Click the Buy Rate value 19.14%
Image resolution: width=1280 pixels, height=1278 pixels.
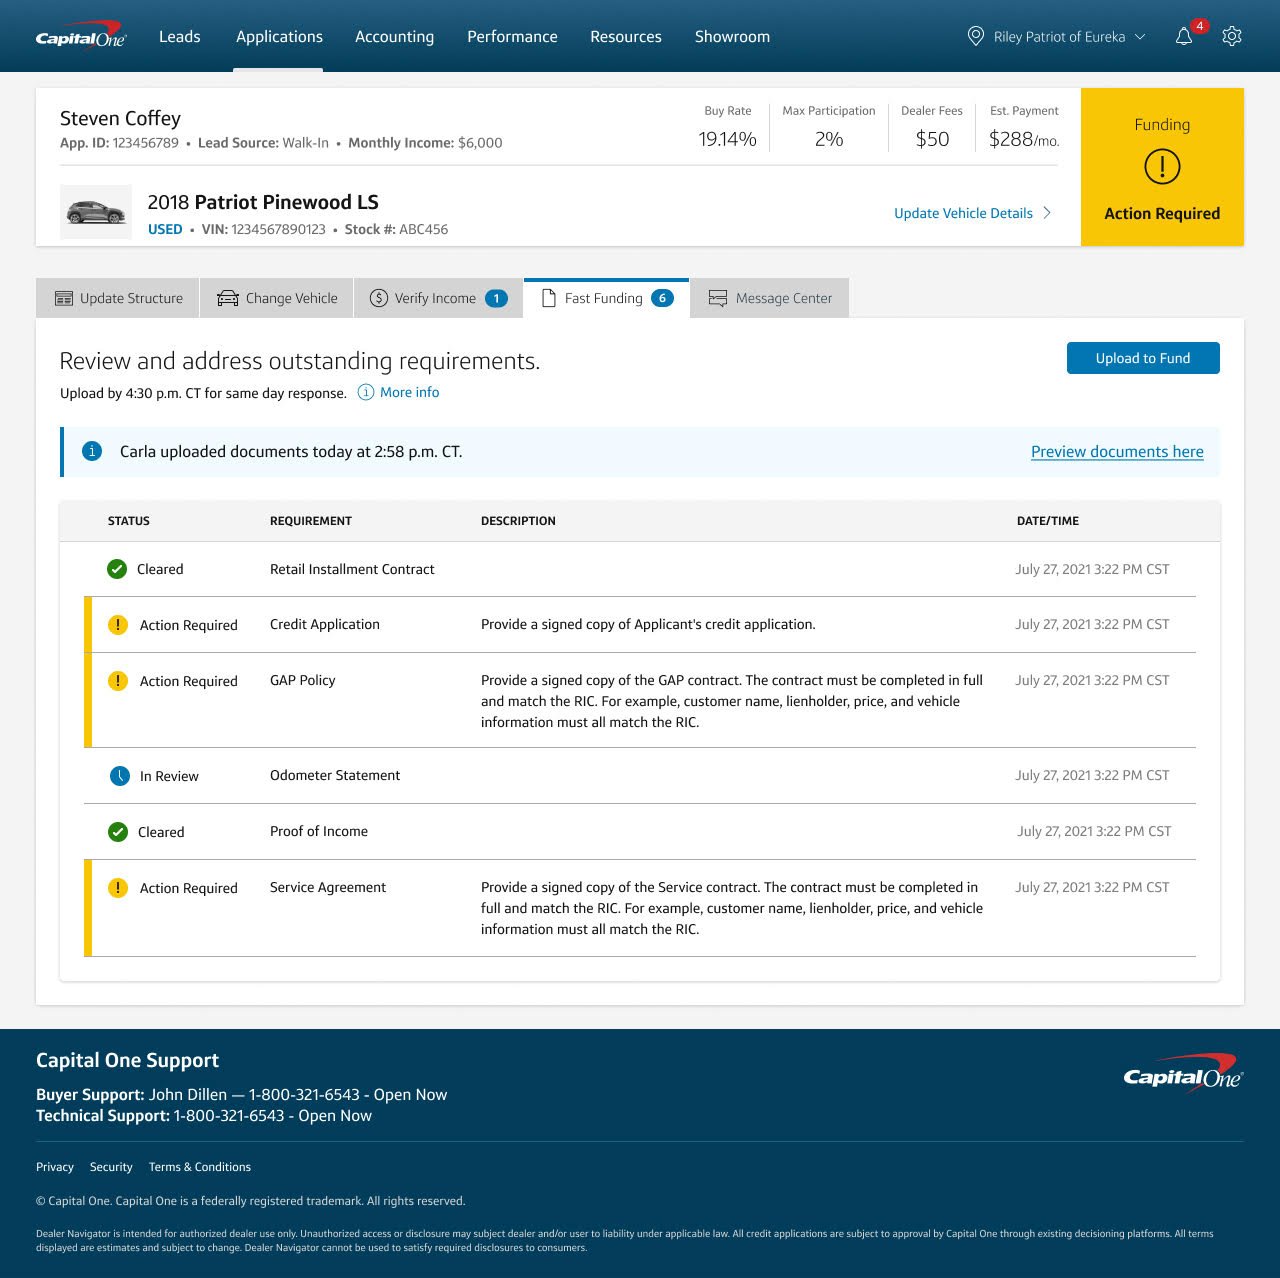click(727, 139)
